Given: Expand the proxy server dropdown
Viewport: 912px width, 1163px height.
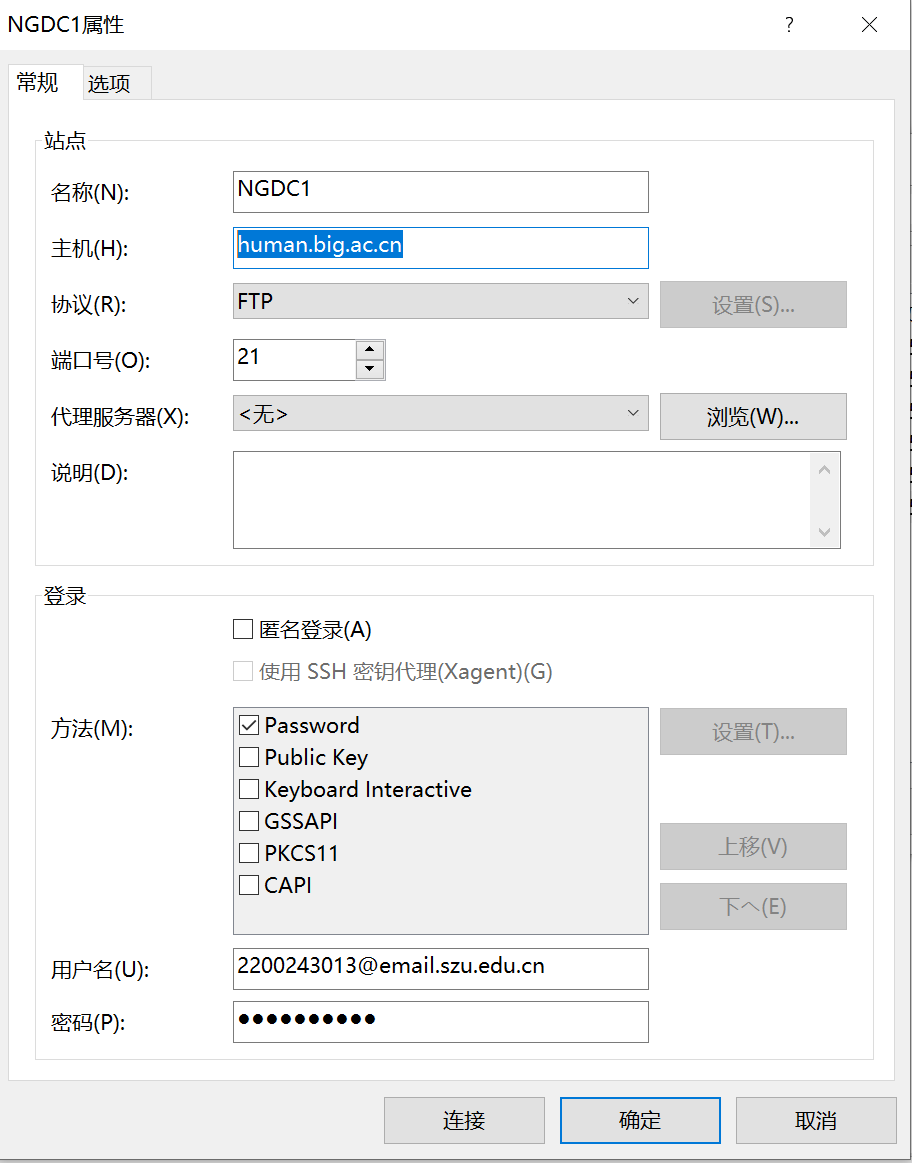Looking at the screenshot, I should 440,413.
